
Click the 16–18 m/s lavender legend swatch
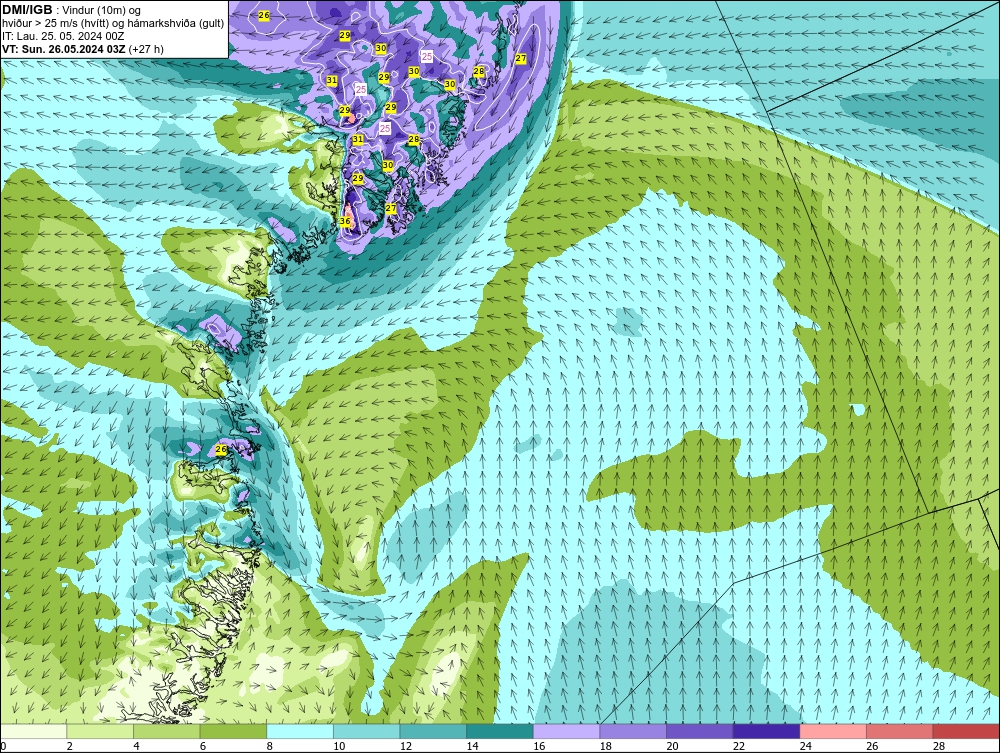tap(566, 731)
